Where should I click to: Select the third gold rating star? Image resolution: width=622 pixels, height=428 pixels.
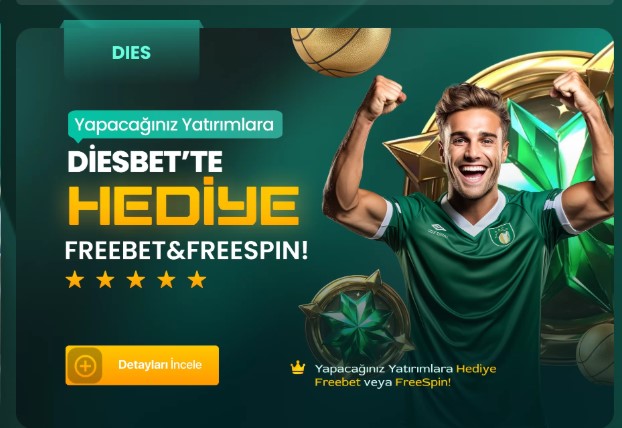tap(136, 280)
